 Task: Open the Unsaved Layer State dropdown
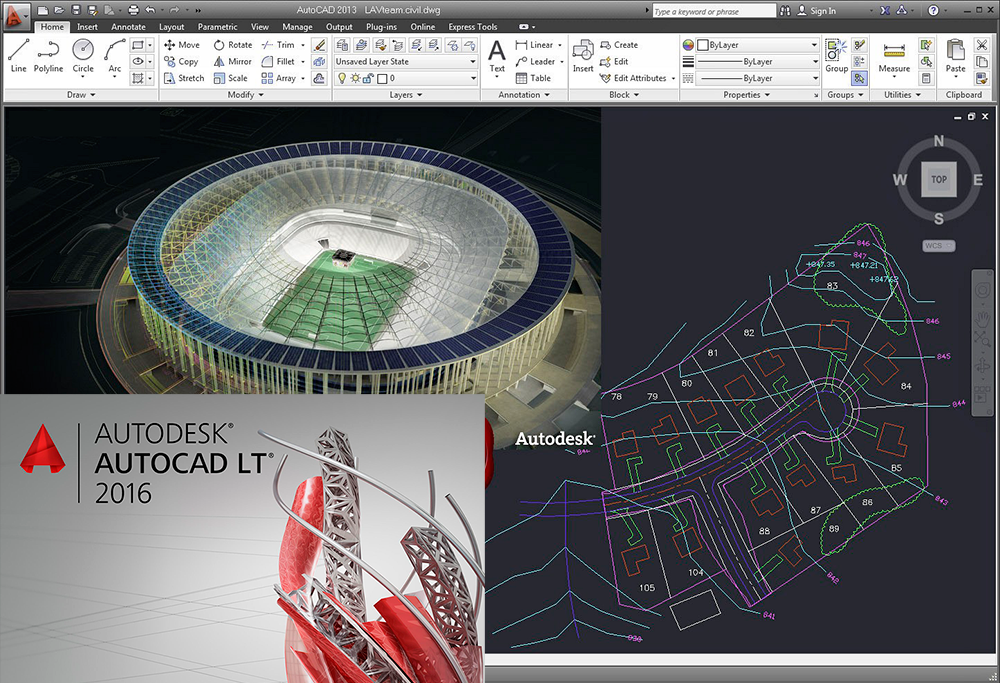(406, 61)
